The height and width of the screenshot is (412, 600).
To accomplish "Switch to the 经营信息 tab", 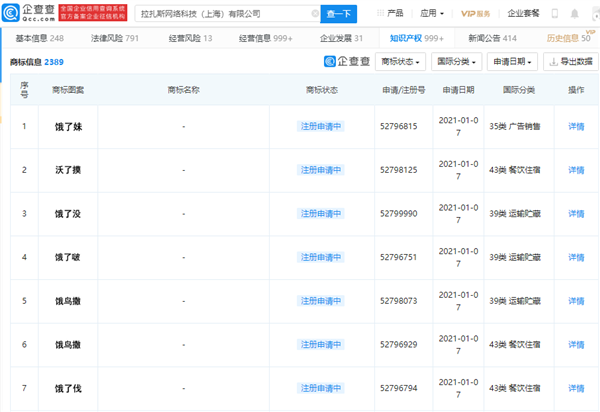I will 265,38.
